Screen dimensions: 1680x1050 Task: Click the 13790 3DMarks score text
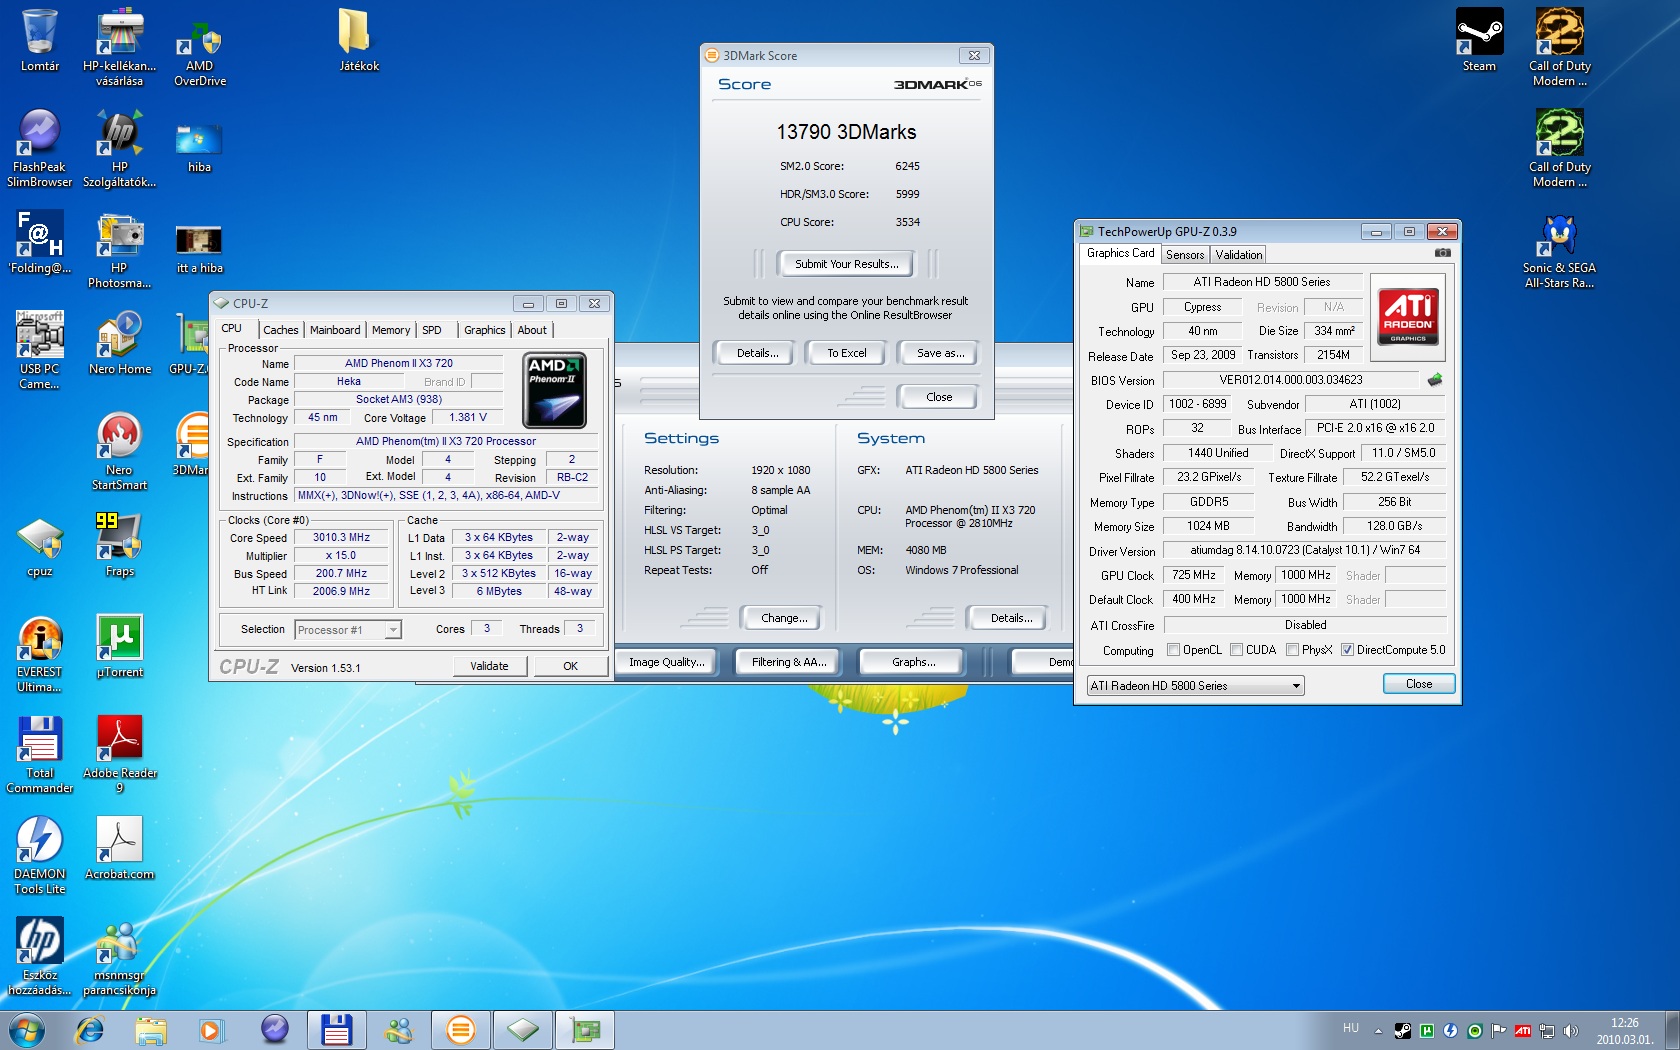point(846,132)
